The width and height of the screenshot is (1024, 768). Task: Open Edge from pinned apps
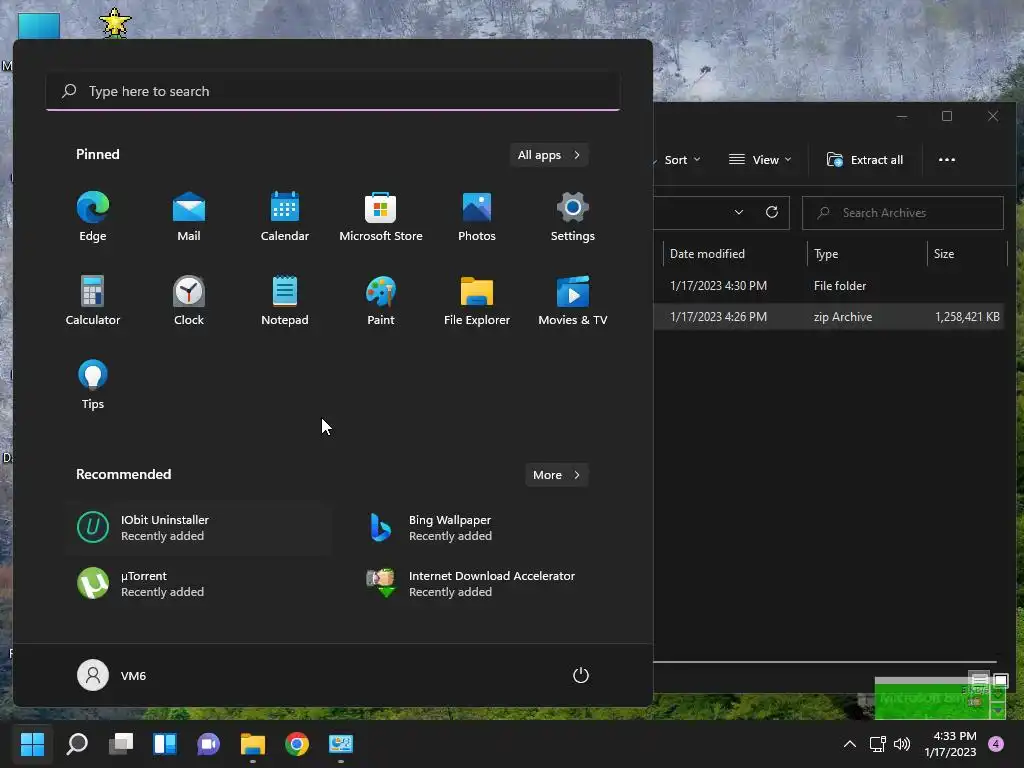pyautogui.click(x=93, y=217)
